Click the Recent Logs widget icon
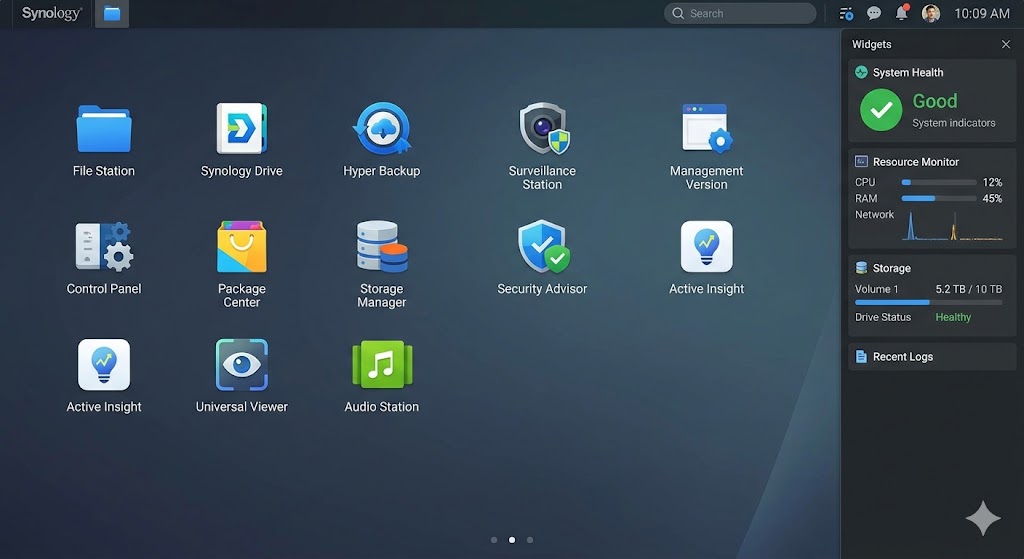 861,357
